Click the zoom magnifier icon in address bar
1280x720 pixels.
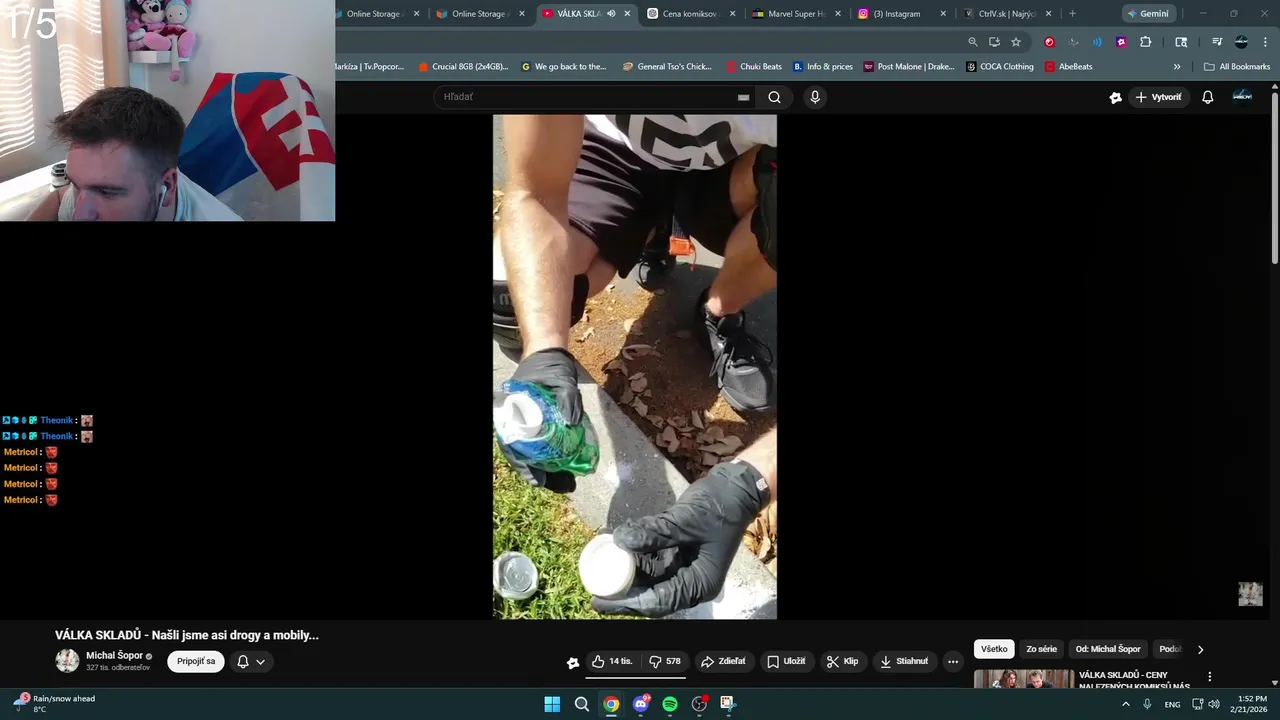point(973,42)
